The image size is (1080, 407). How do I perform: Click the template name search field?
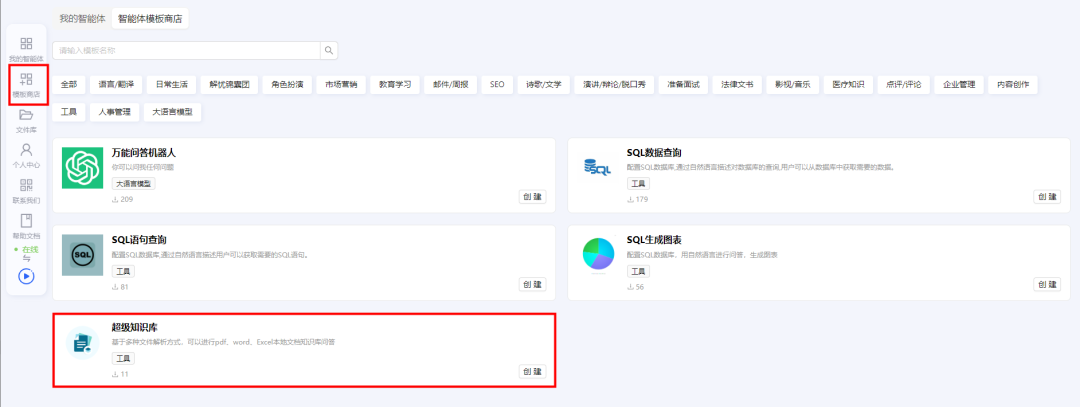click(x=187, y=50)
